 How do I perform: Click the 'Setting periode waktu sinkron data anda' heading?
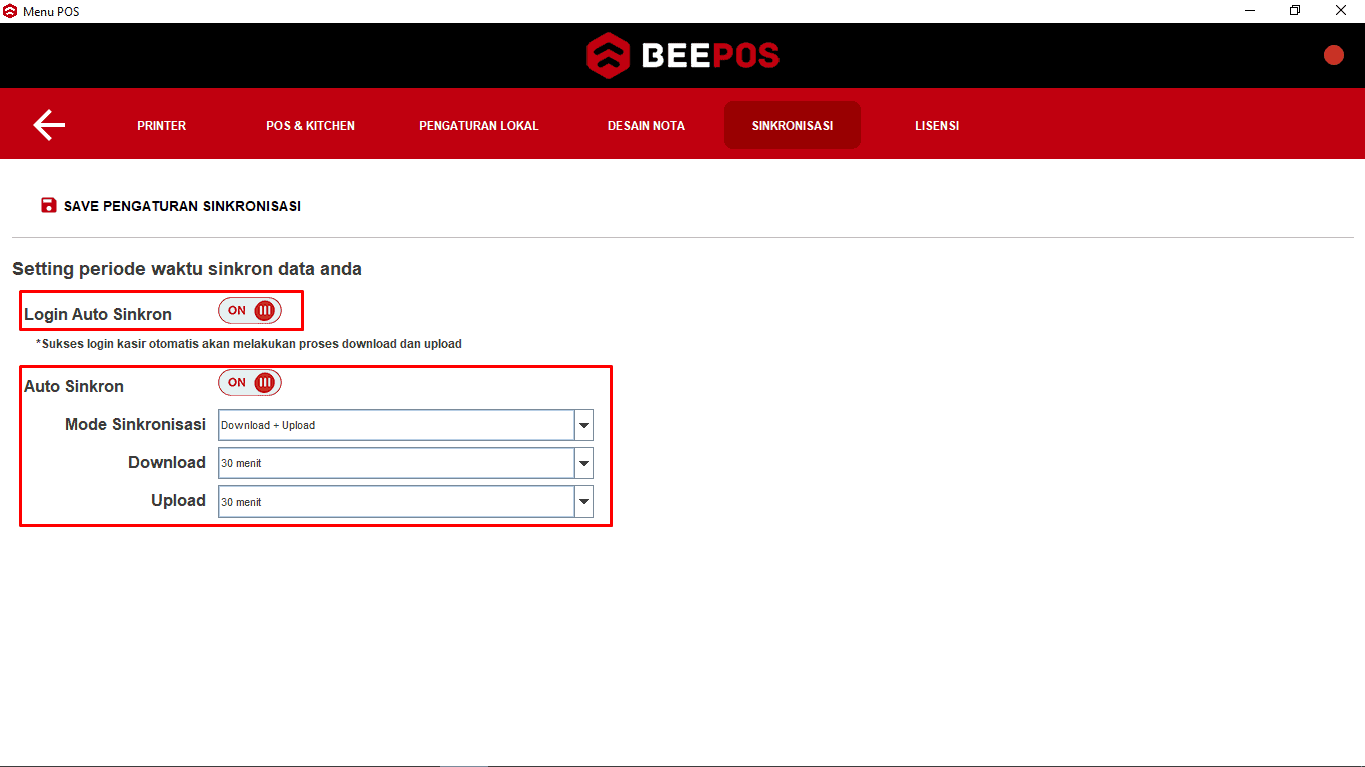pyautogui.click(x=187, y=269)
